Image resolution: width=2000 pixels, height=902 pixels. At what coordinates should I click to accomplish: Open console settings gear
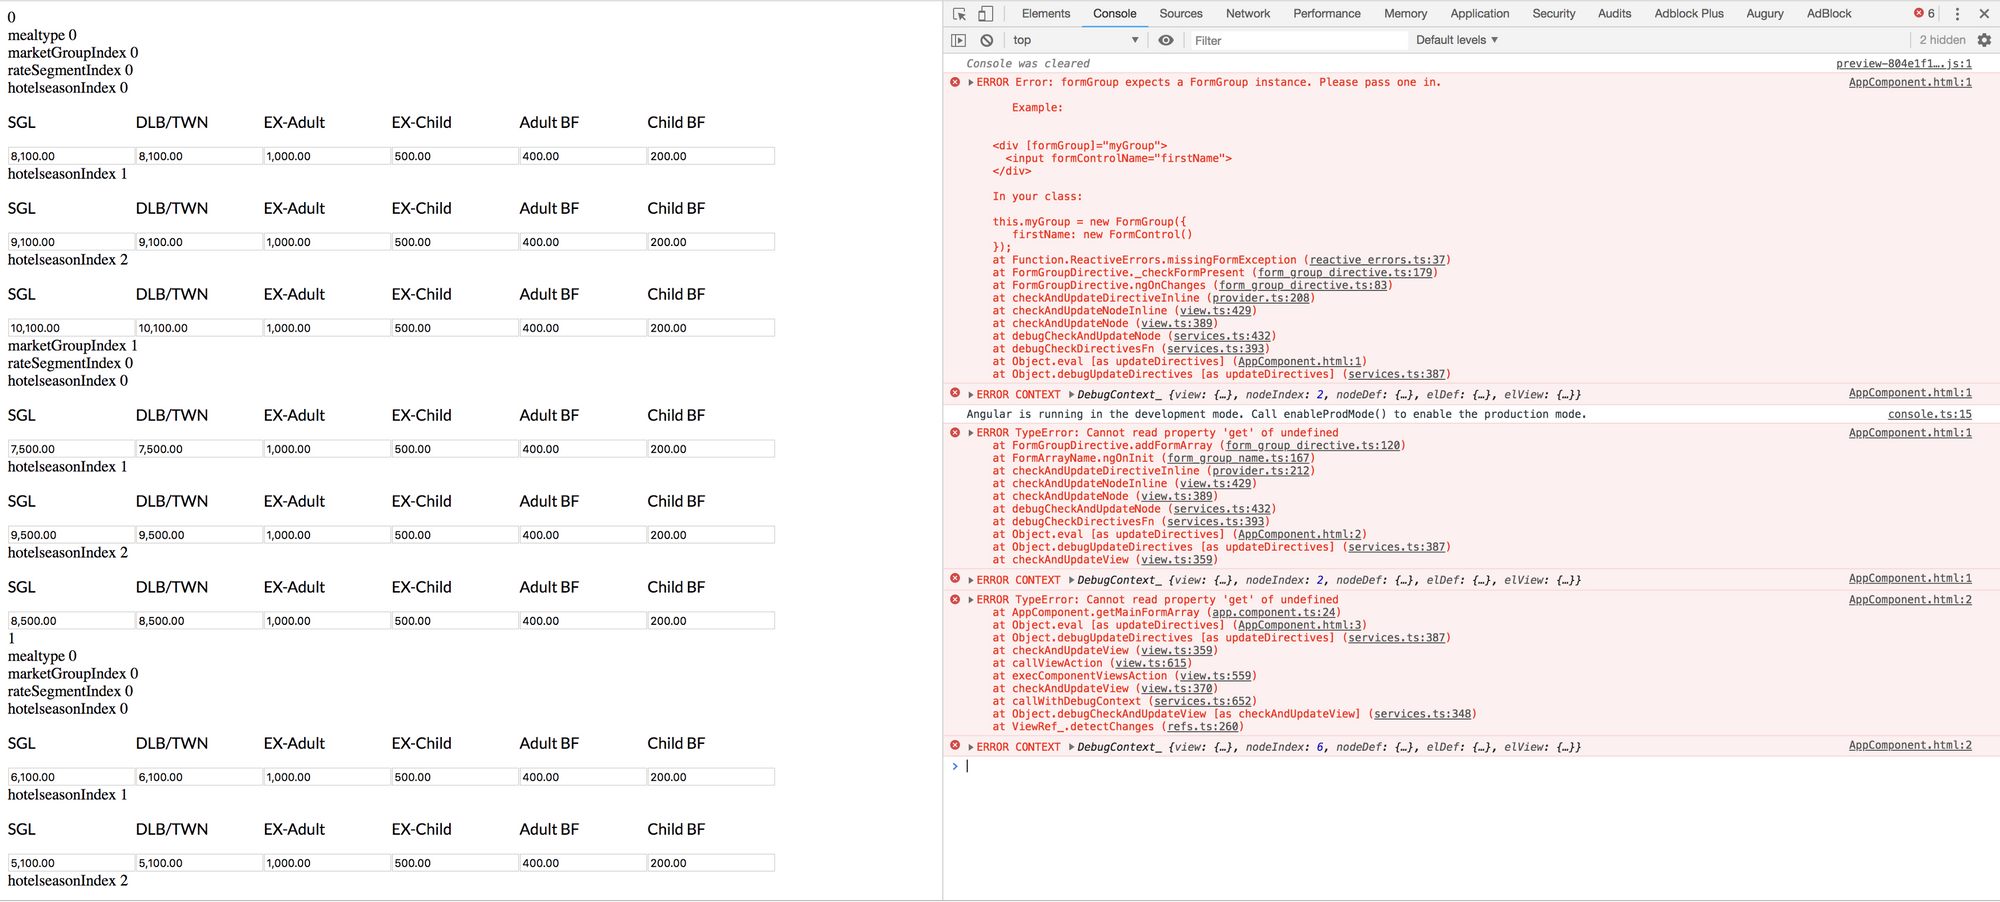1984,40
